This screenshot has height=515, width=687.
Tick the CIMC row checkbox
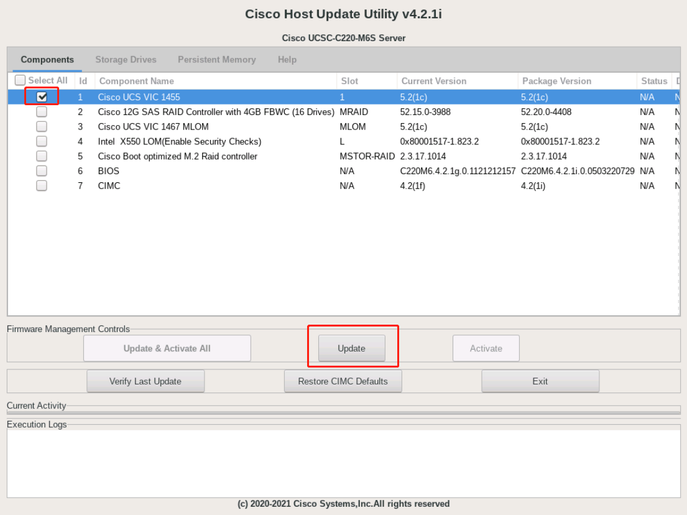point(42,186)
